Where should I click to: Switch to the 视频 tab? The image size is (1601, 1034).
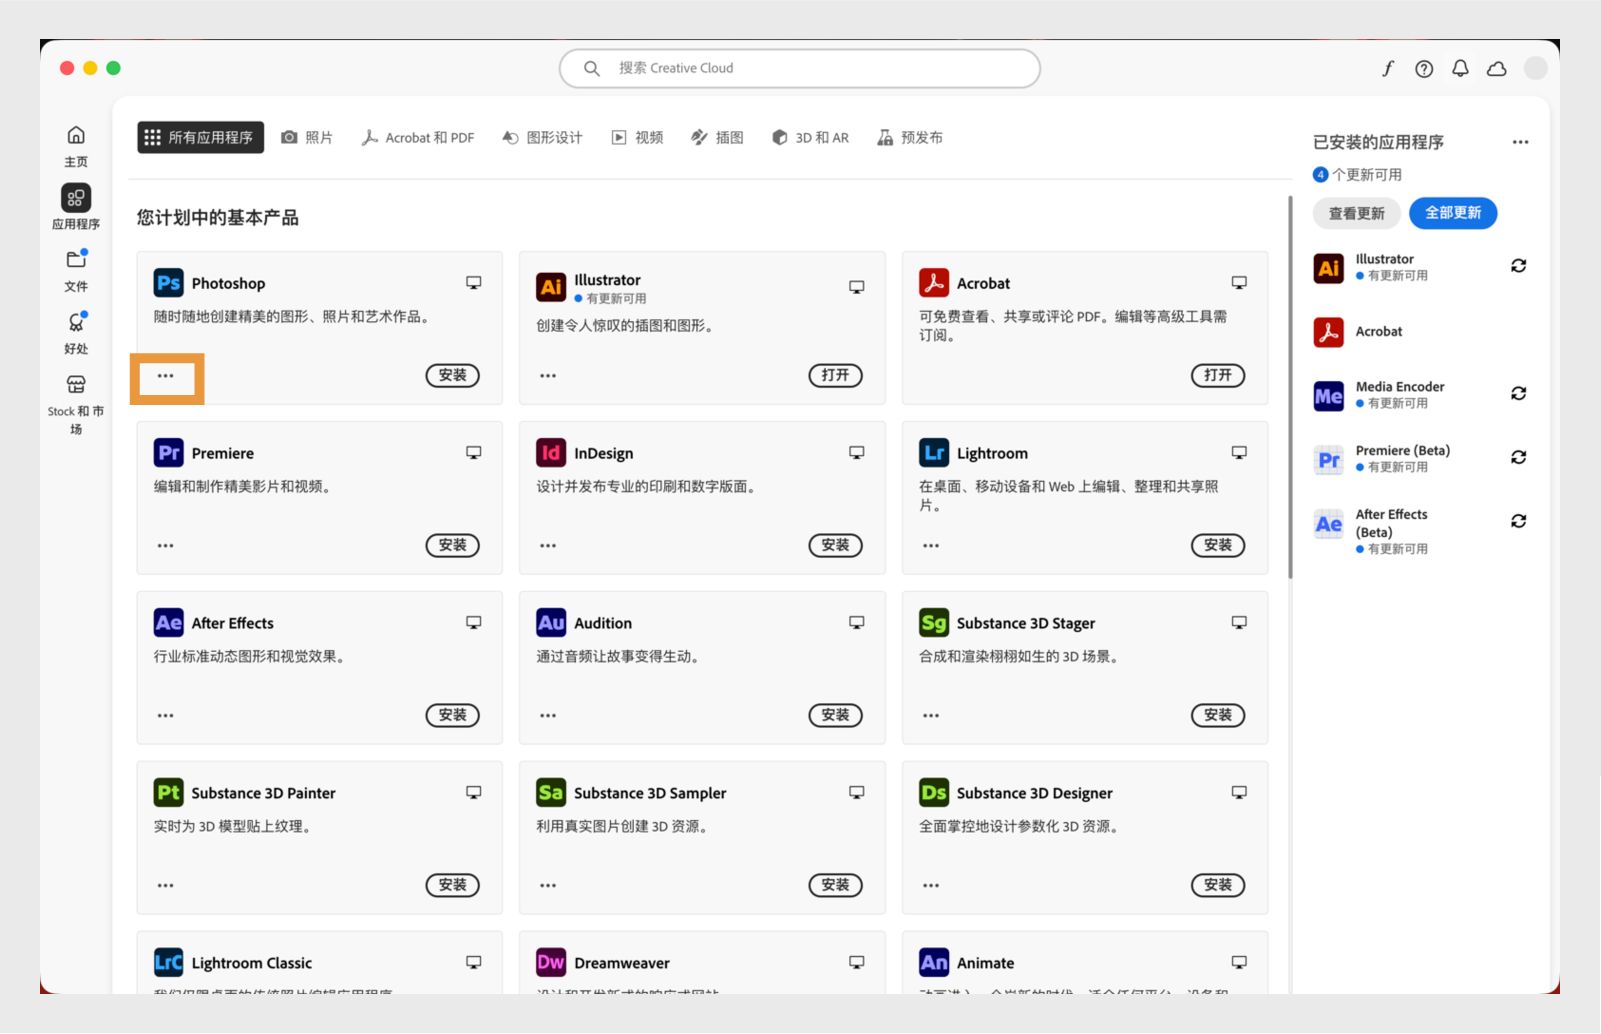(x=637, y=137)
